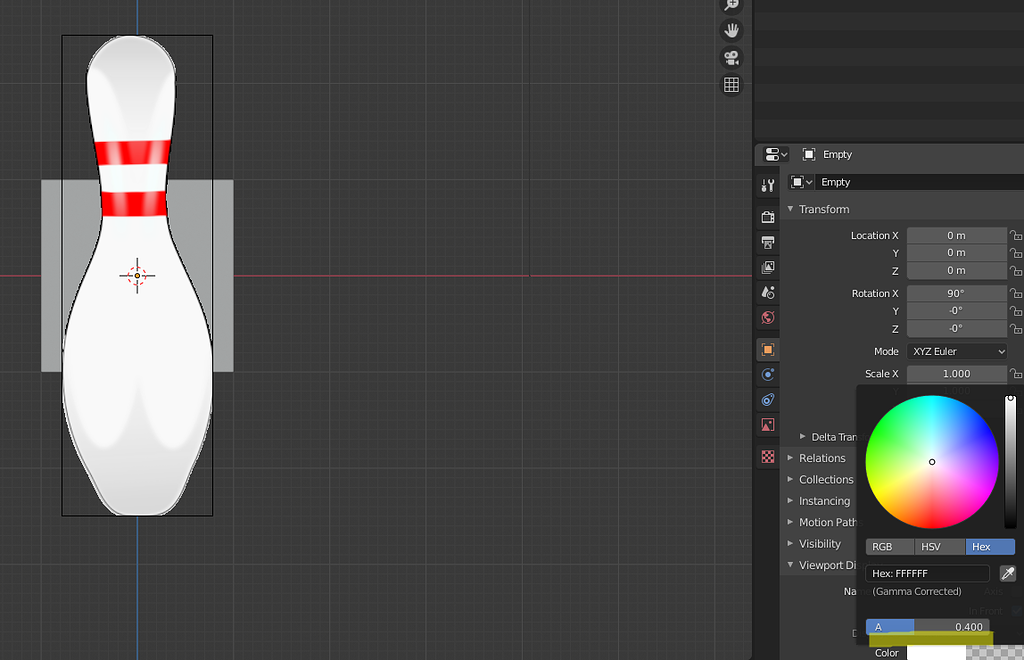
Task: Switch color picker to RGB tab
Action: [889, 546]
